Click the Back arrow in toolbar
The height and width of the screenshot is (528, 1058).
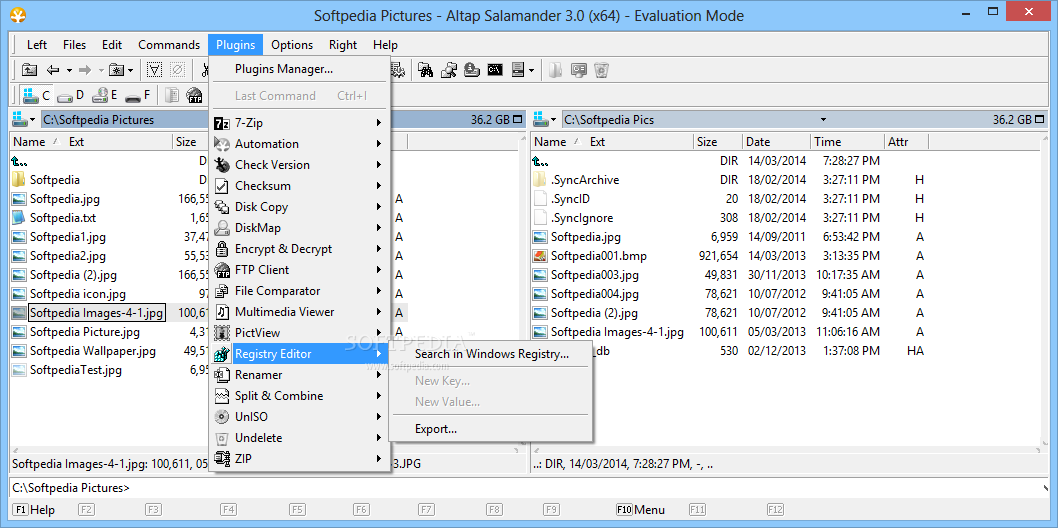coord(53,69)
